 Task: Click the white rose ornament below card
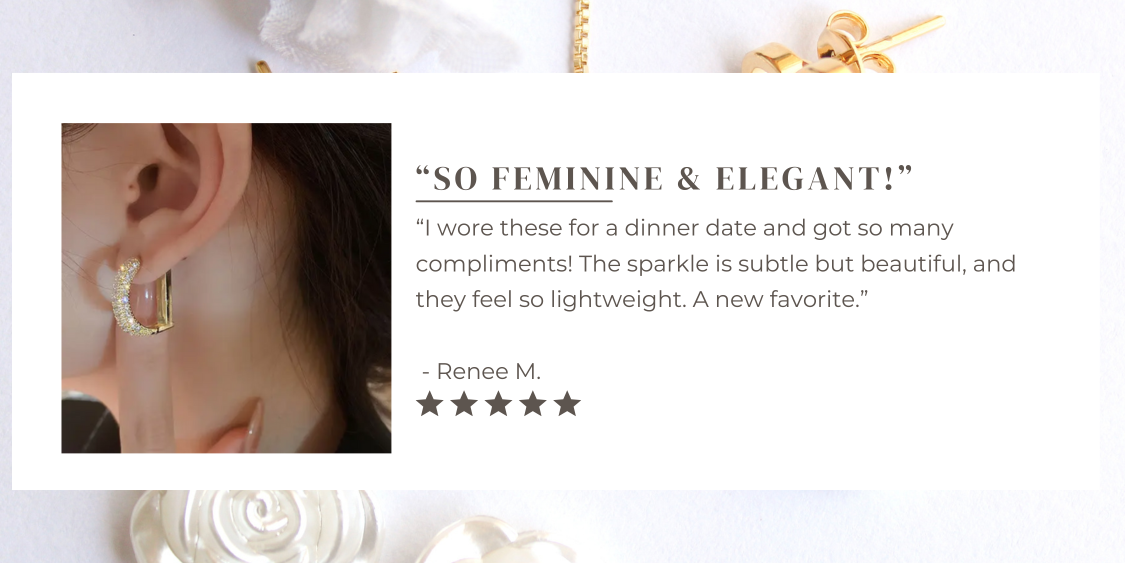(255, 526)
